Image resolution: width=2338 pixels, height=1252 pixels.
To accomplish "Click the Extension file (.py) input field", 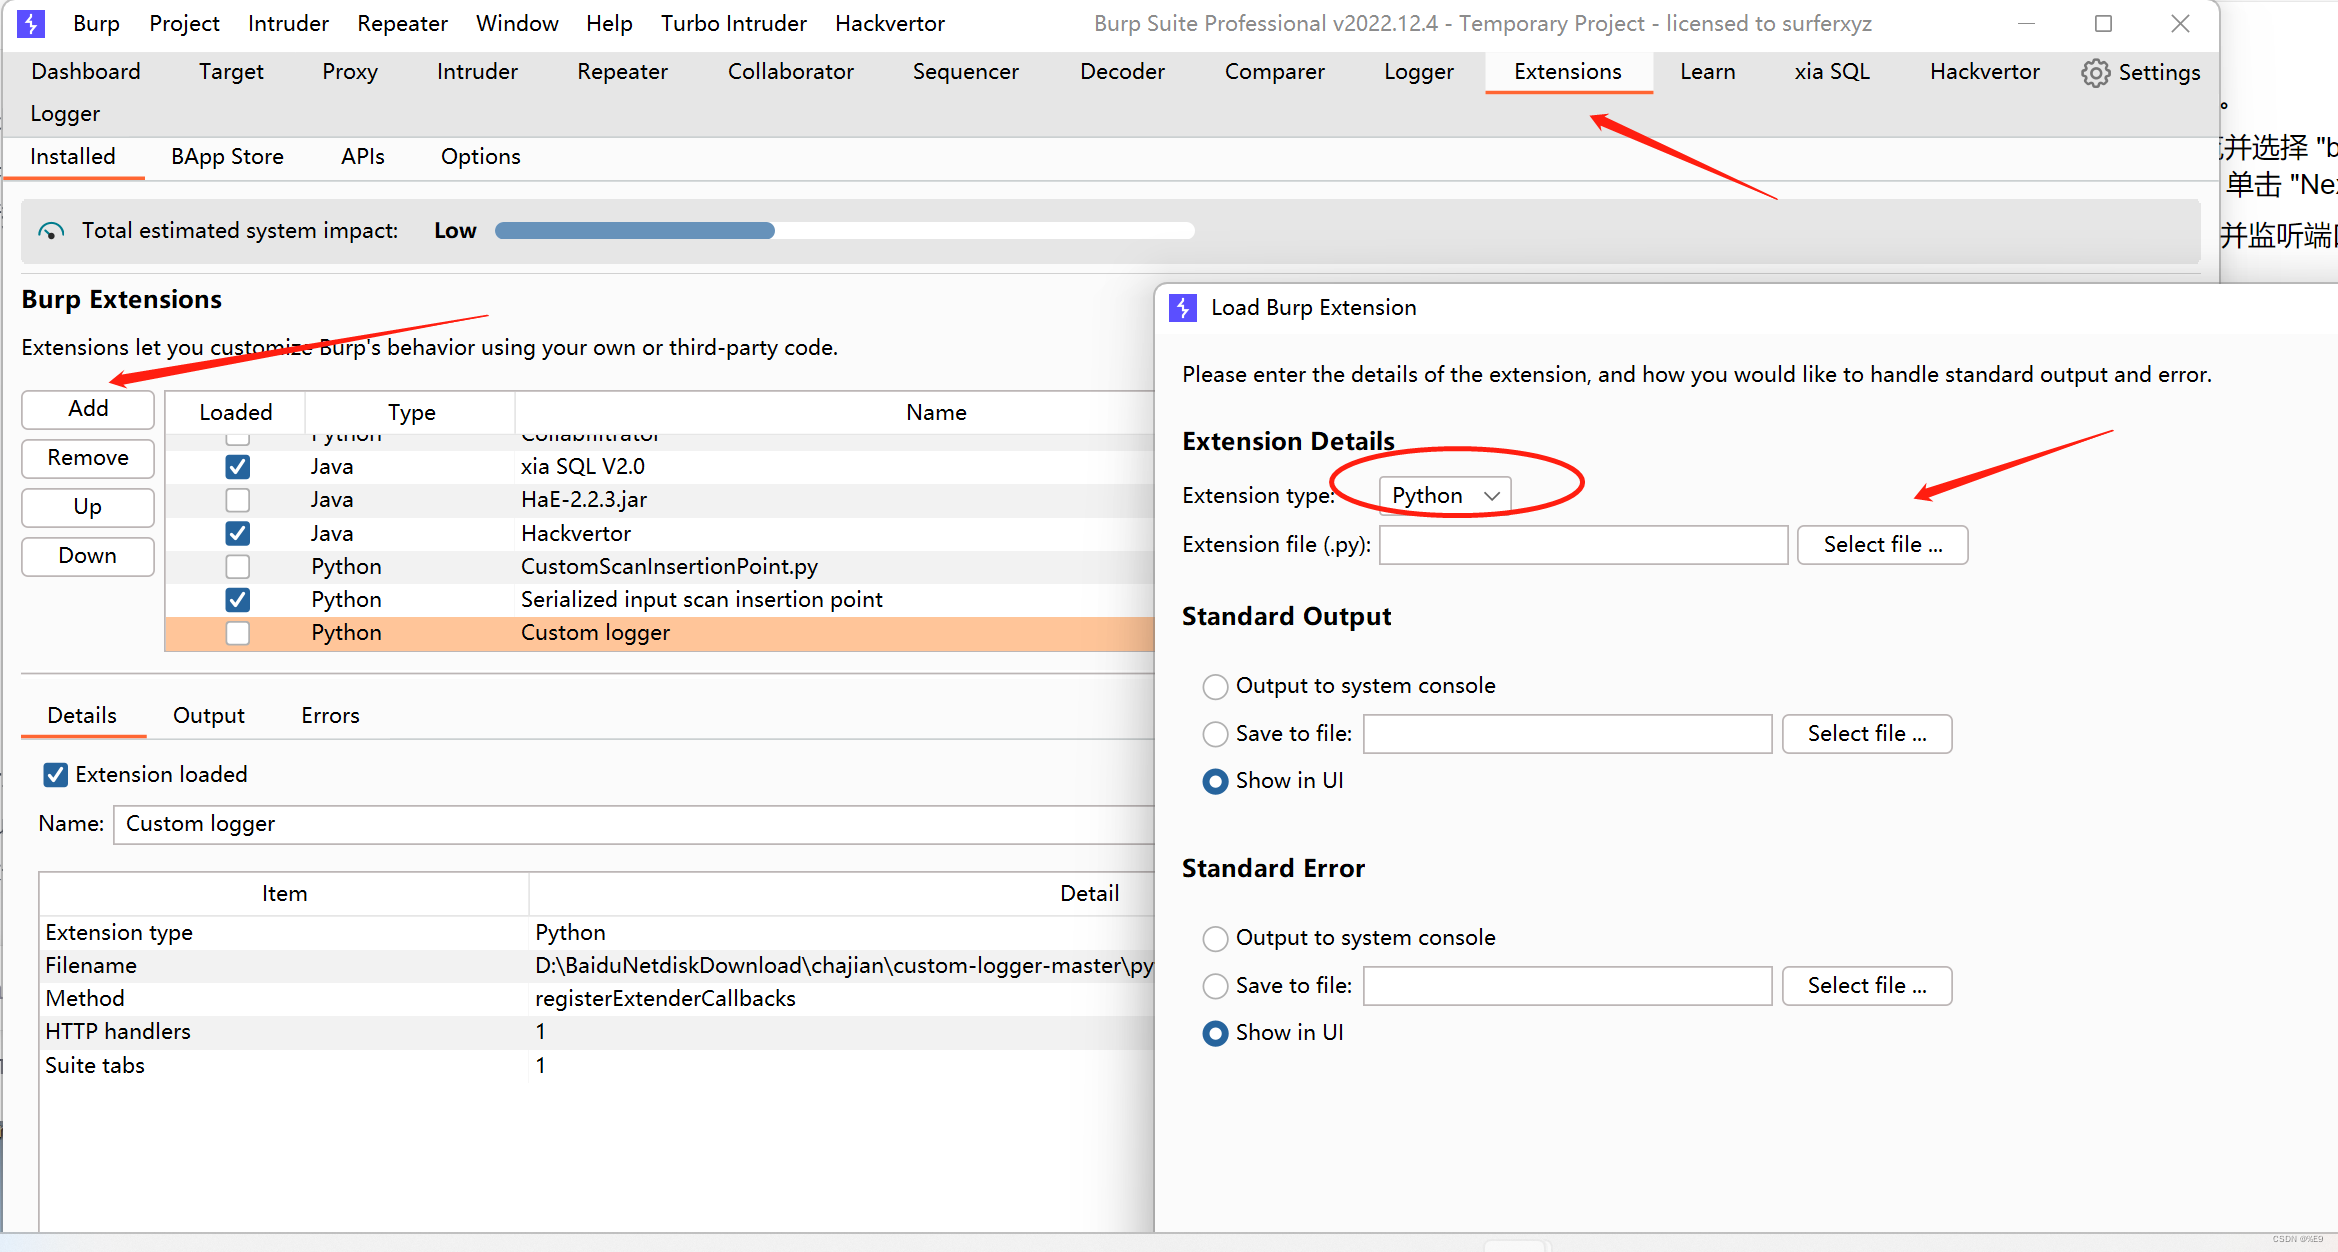I will tap(1582, 545).
